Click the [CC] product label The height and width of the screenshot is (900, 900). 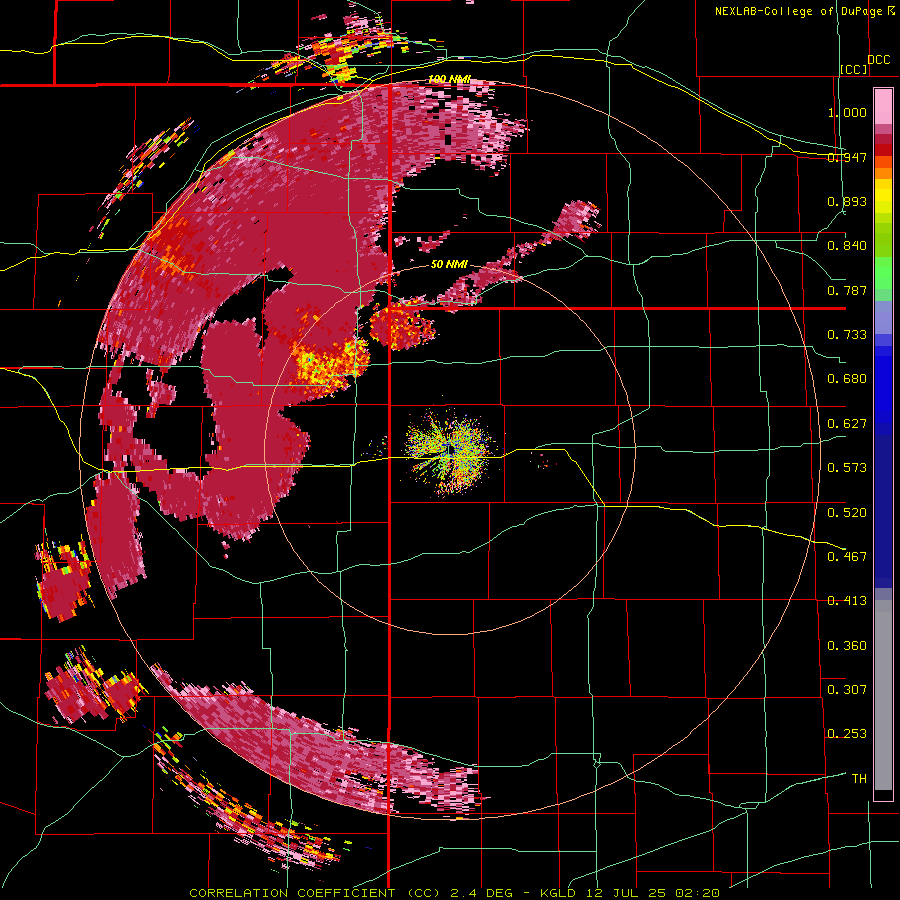click(x=854, y=69)
